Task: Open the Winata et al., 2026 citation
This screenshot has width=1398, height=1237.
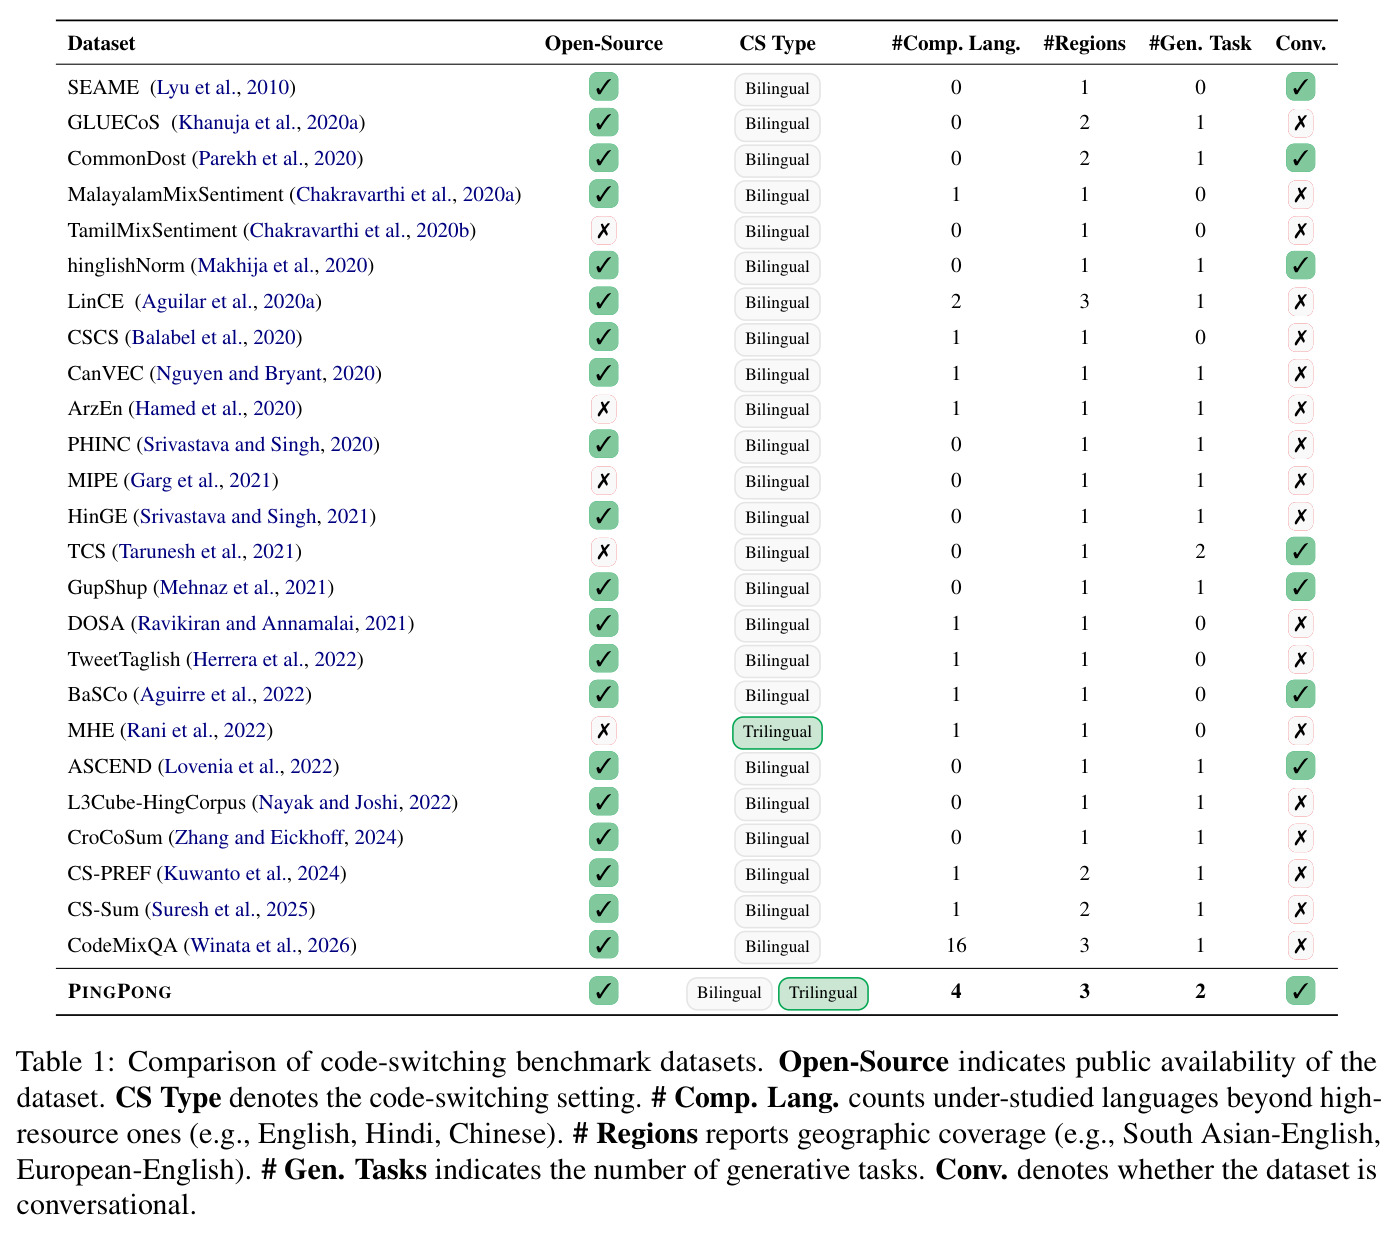Action: point(270,946)
